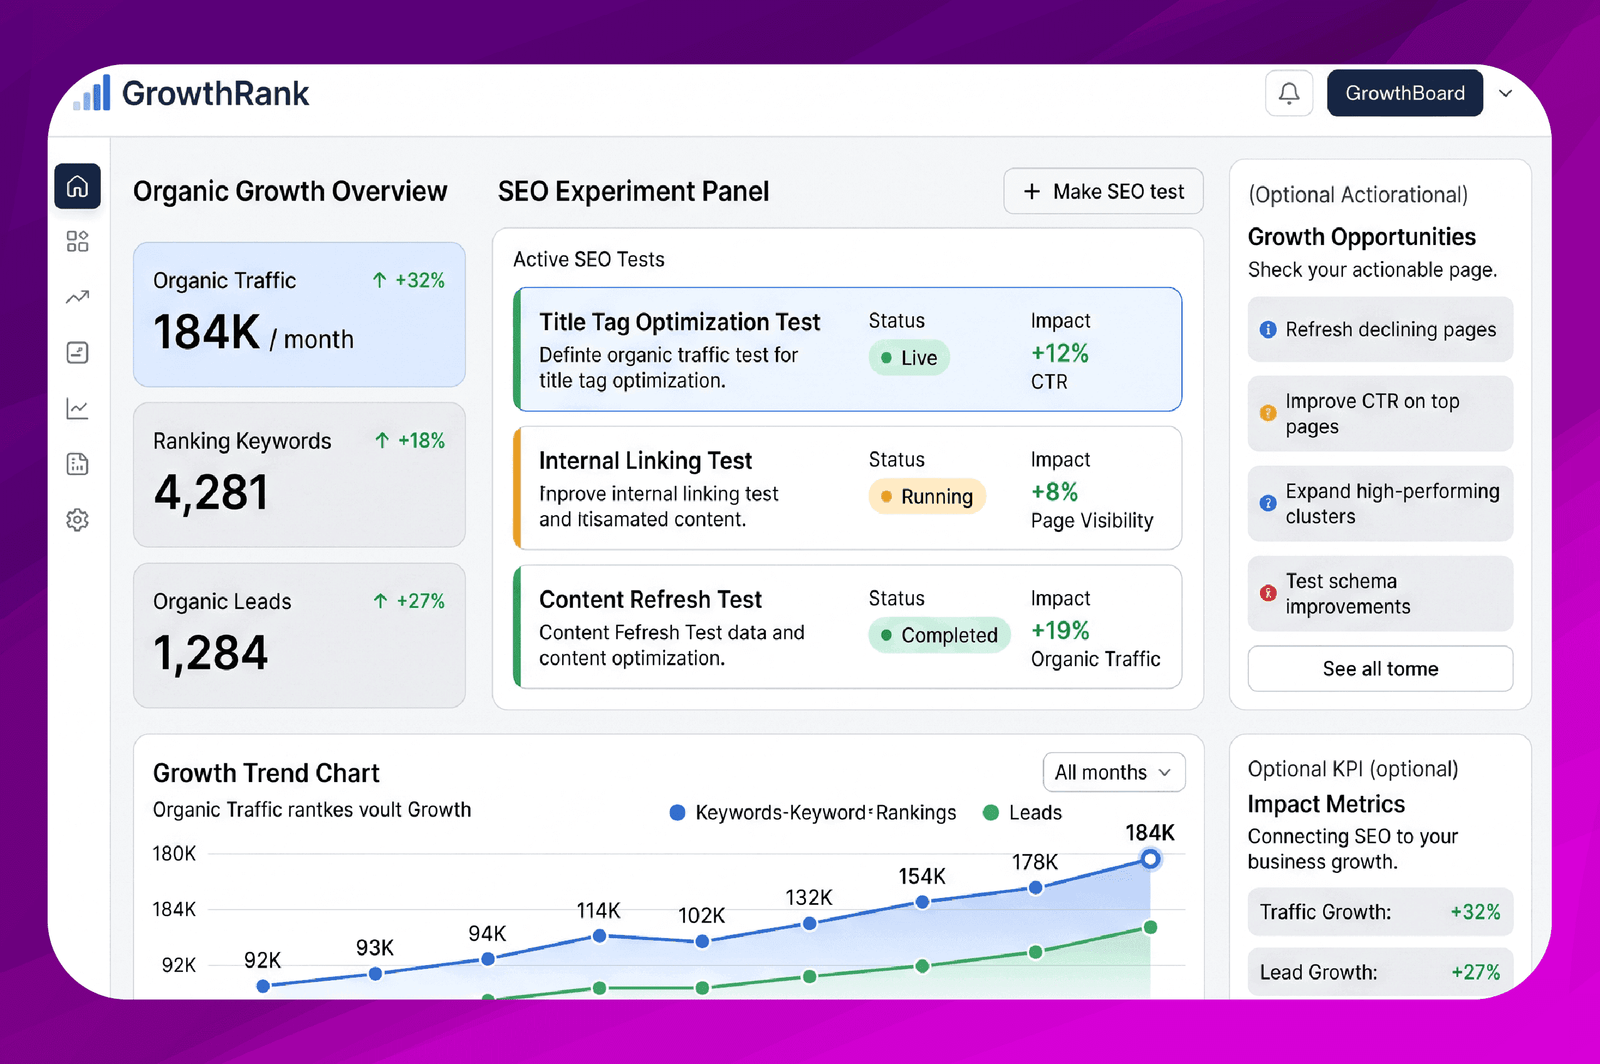Toggle the Leads legend series
This screenshot has height=1064, width=1600.
point(1022,812)
